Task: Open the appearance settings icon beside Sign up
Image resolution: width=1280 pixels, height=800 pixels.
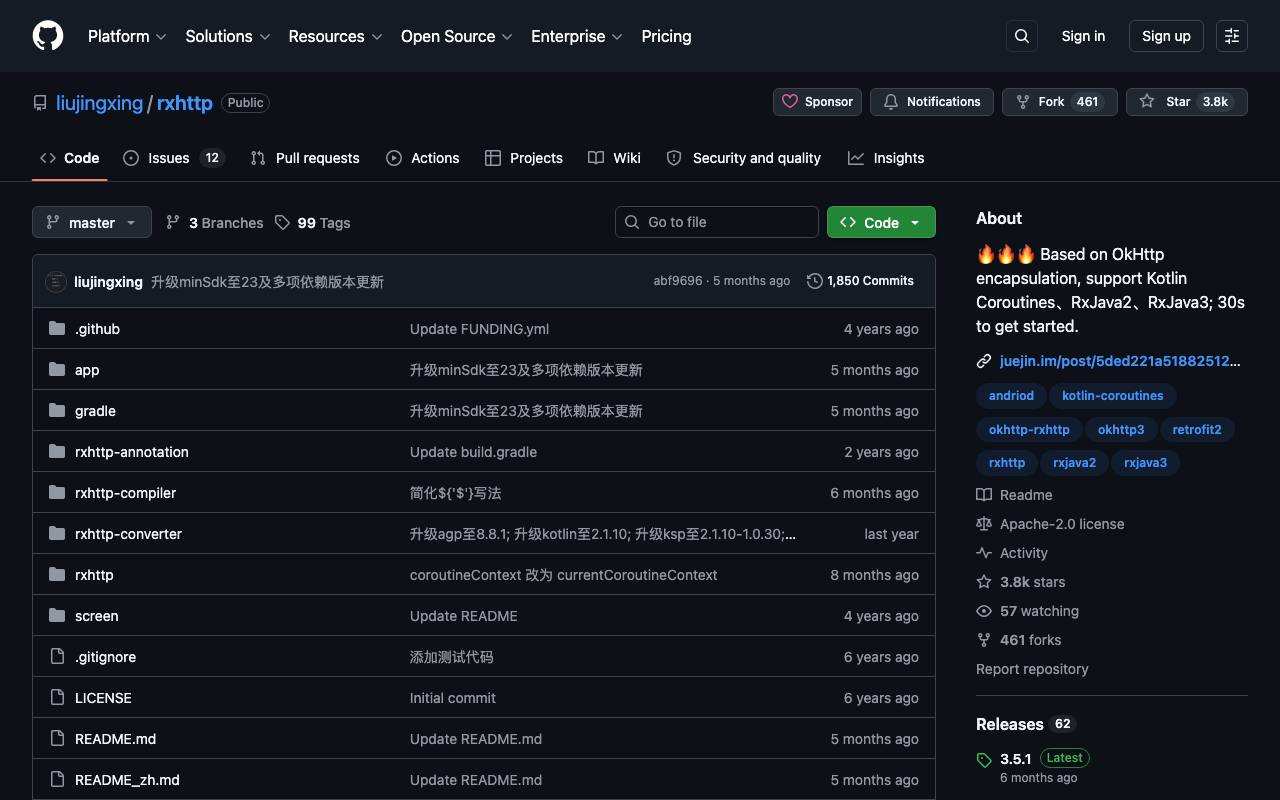Action: [1232, 36]
